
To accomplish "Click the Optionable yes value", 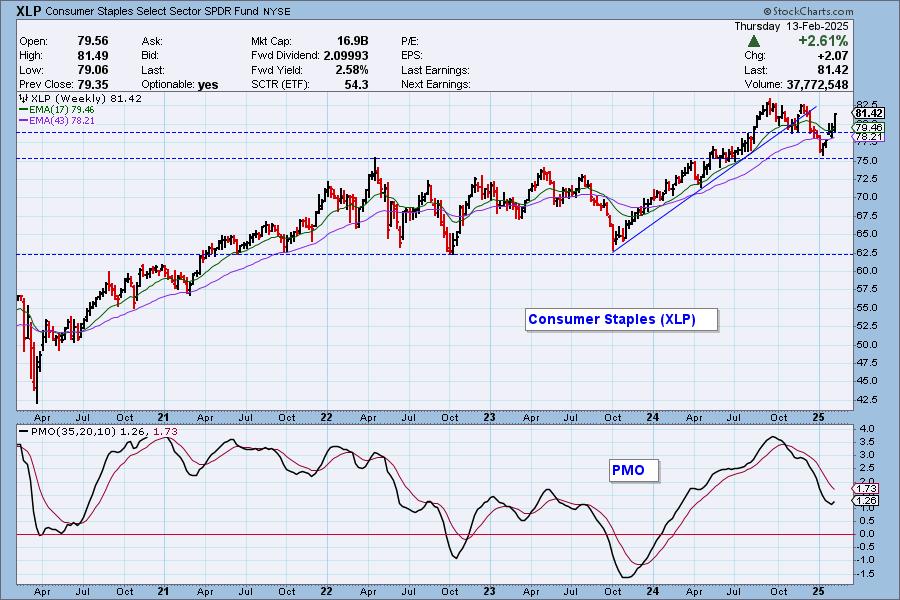I will 208,85.
